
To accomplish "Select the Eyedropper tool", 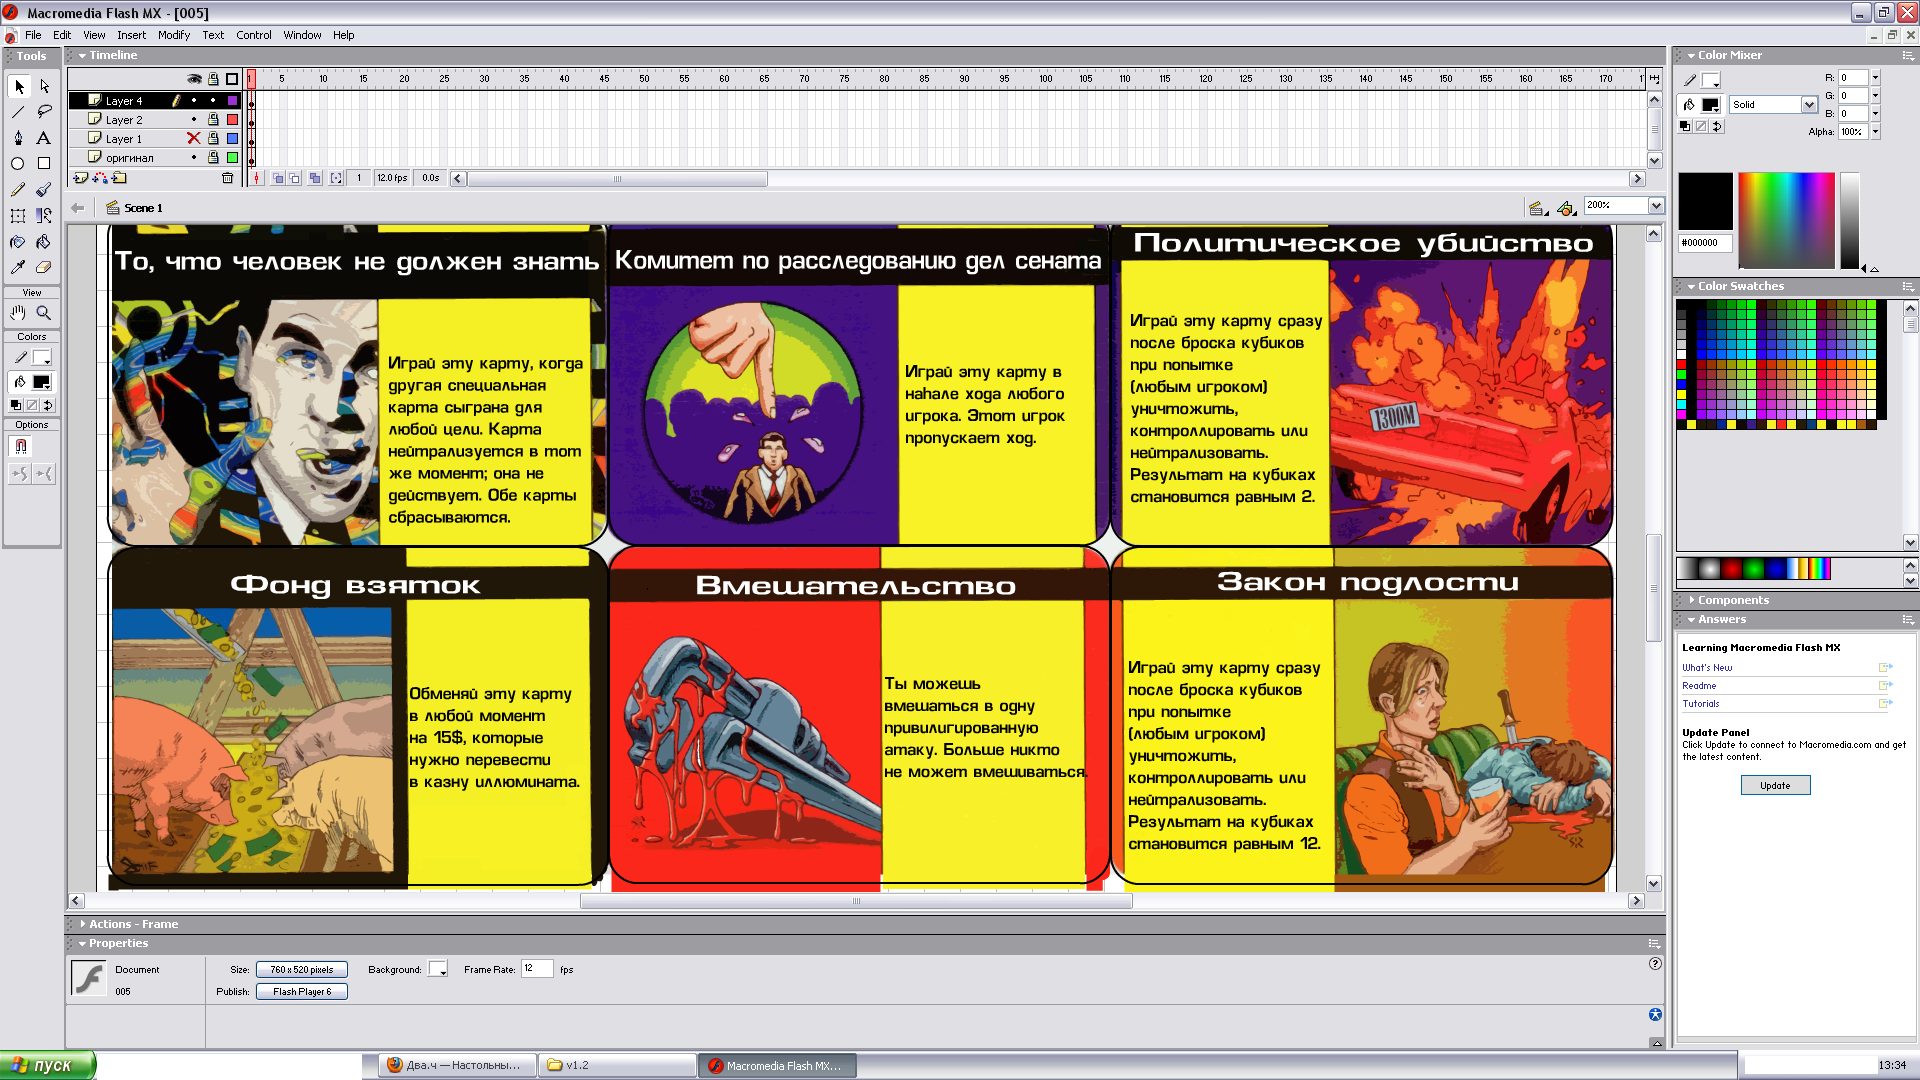I will coord(19,267).
